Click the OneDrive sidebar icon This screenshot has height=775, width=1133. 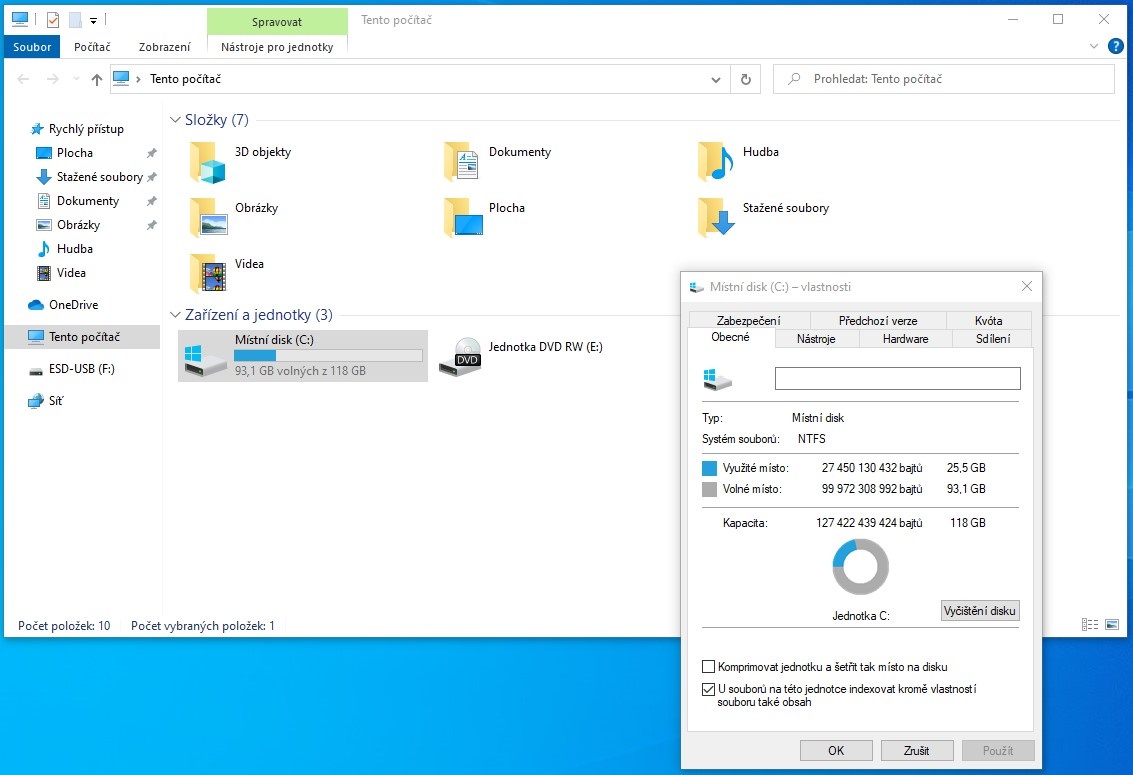click(x=34, y=304)
